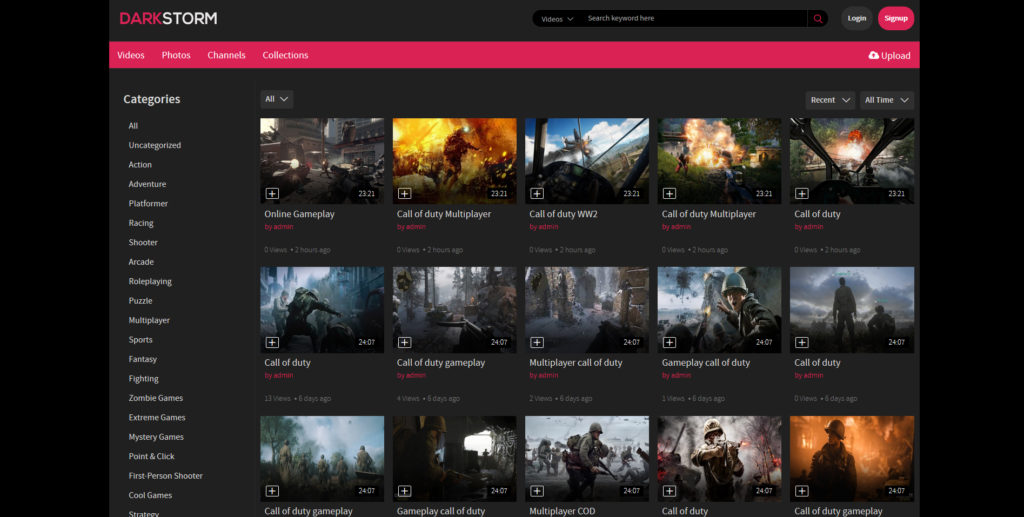Select the Shooter category
This screenshot has width=1024, height=517.
coord(143,243)
